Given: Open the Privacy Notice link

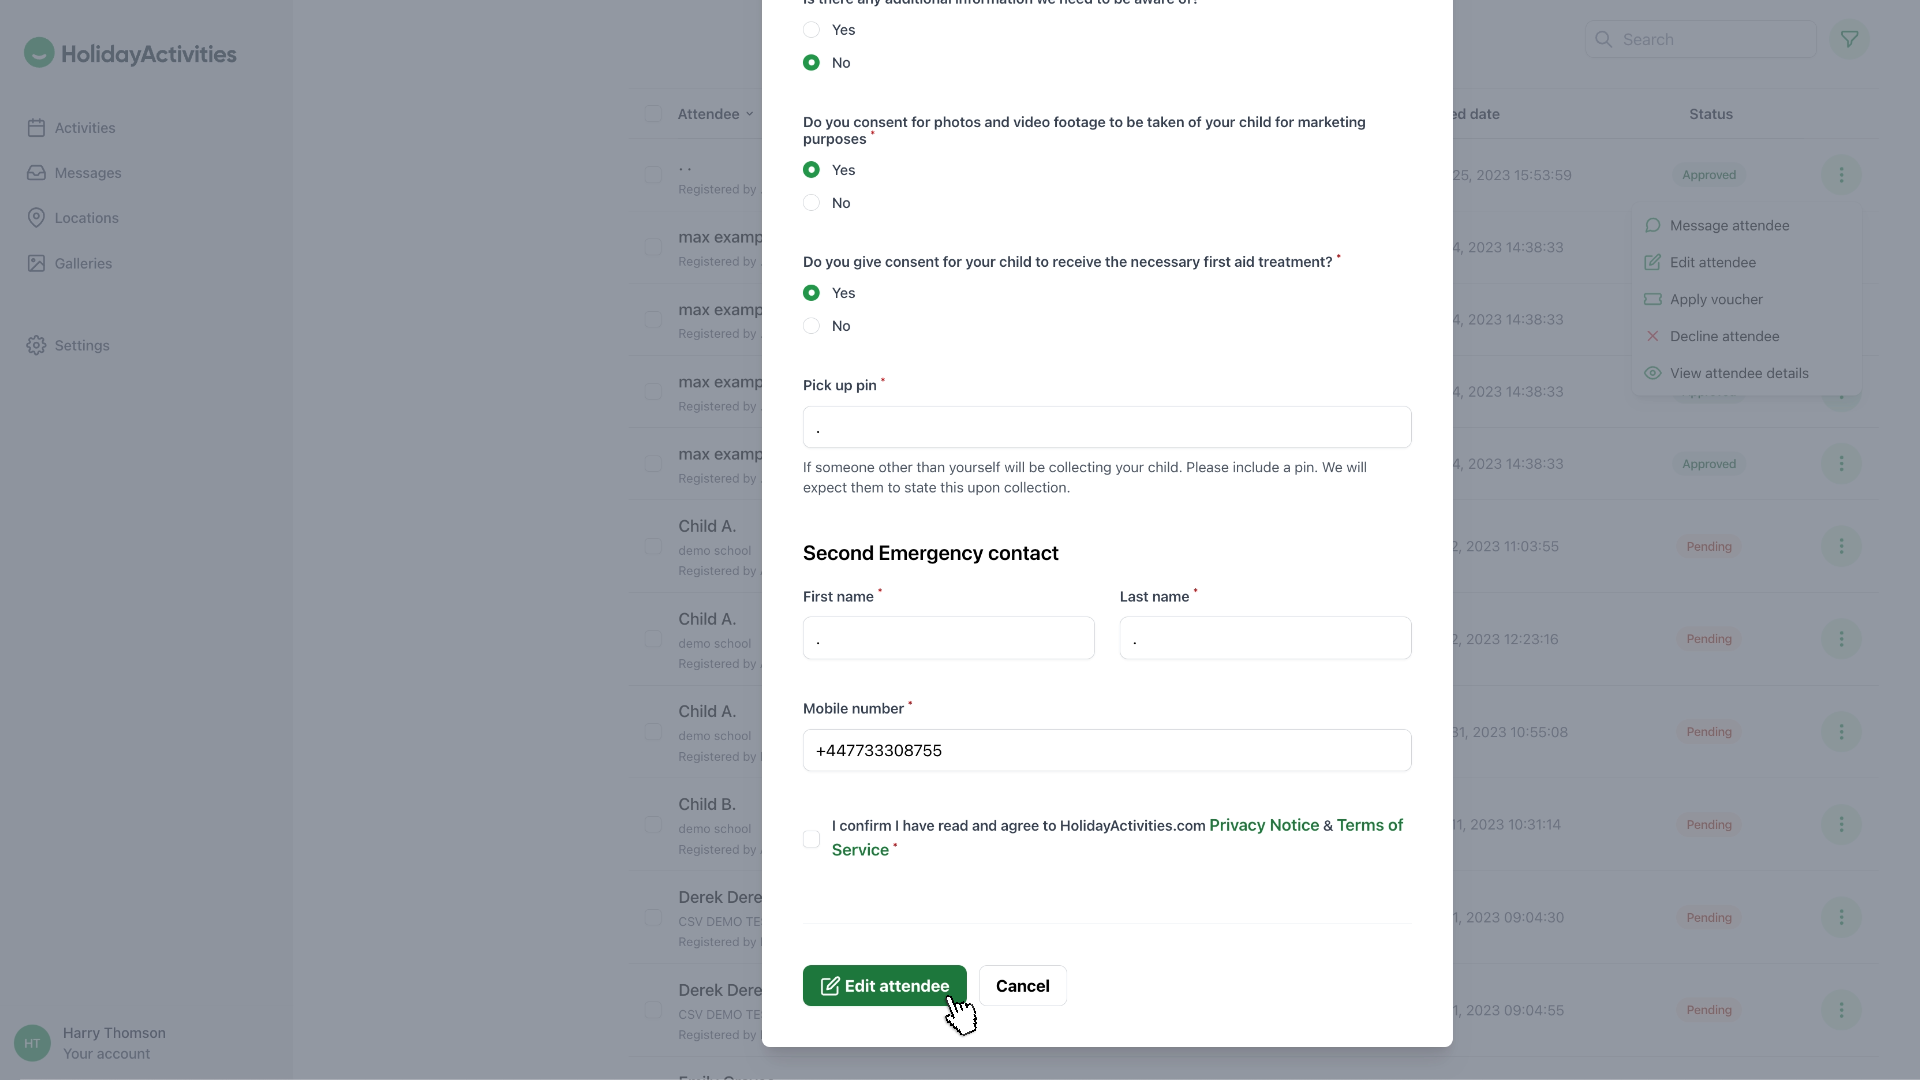Looking at the screenshot, I should (1263, 826).
